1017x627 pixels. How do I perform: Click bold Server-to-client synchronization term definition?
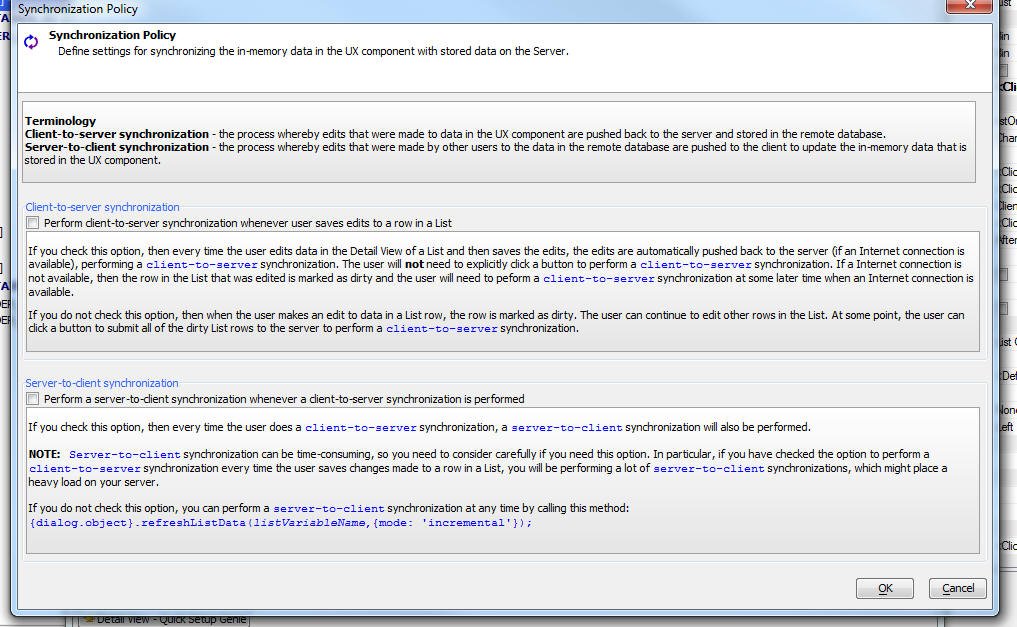tap(117, 147)
